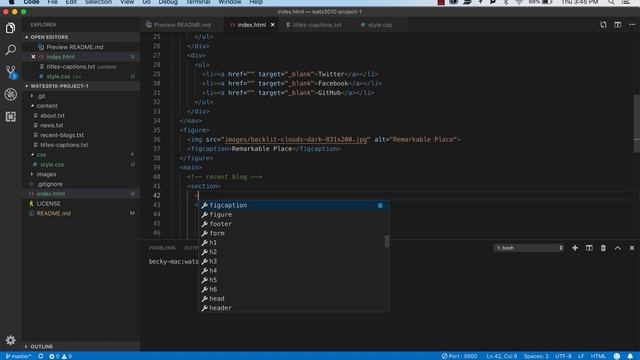Add a new terminal with plus icon

click(x=575, y=248)
